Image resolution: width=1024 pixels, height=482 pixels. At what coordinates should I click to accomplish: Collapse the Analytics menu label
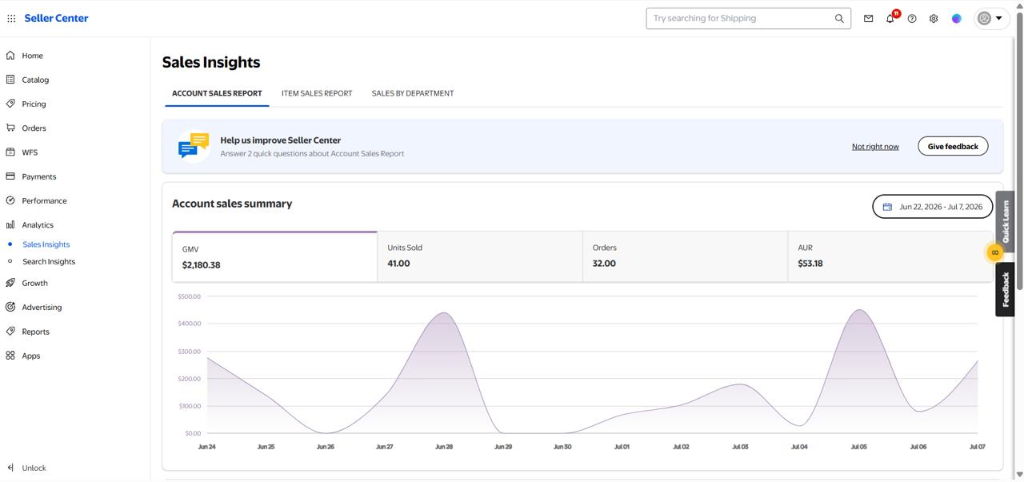[x=38, y=225]
